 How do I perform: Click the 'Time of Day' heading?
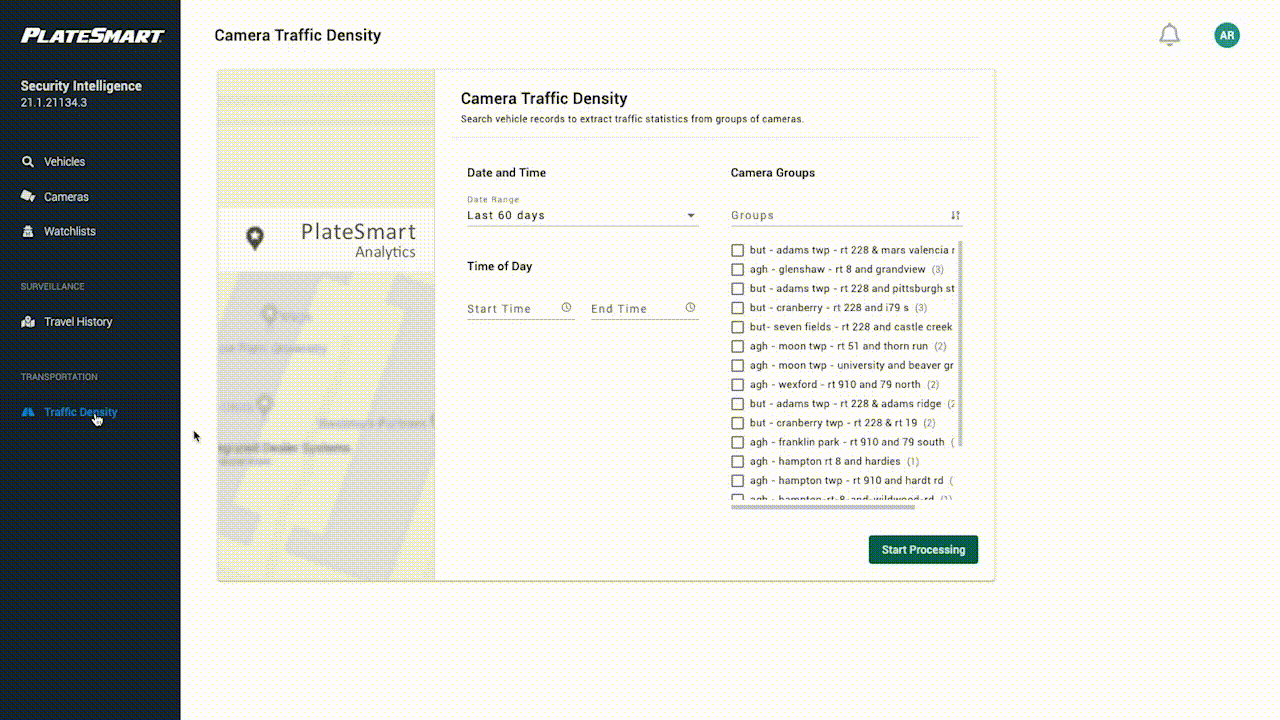(x=499, y=266)
